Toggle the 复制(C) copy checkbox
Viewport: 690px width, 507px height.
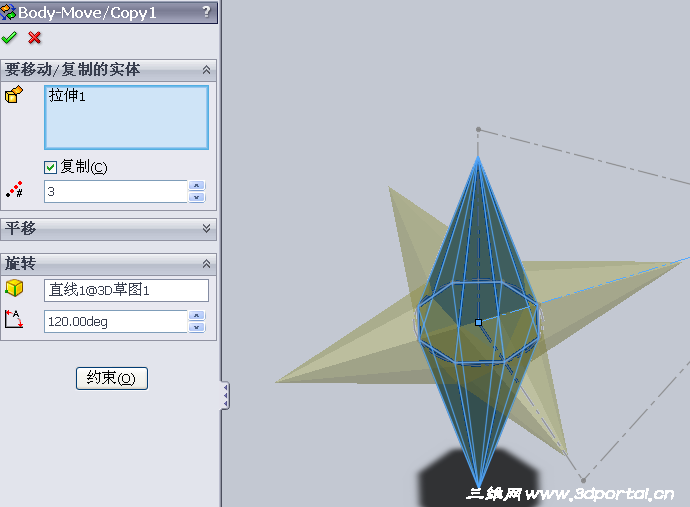(51, 167)
